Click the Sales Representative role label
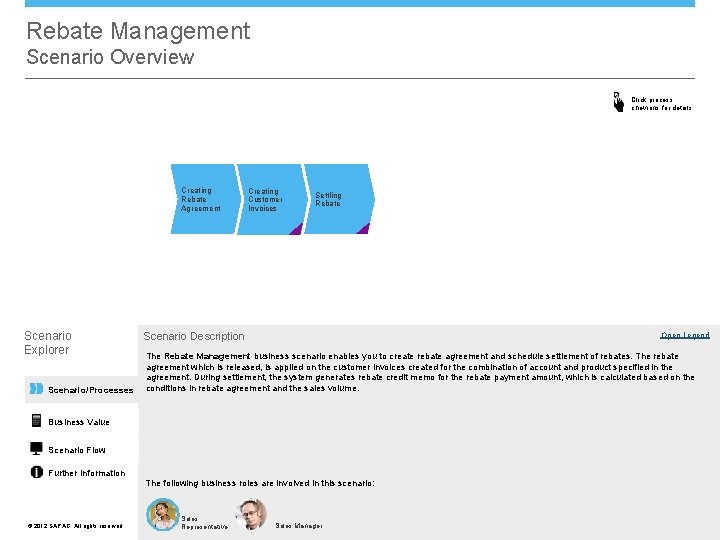 tap(204, 523)
